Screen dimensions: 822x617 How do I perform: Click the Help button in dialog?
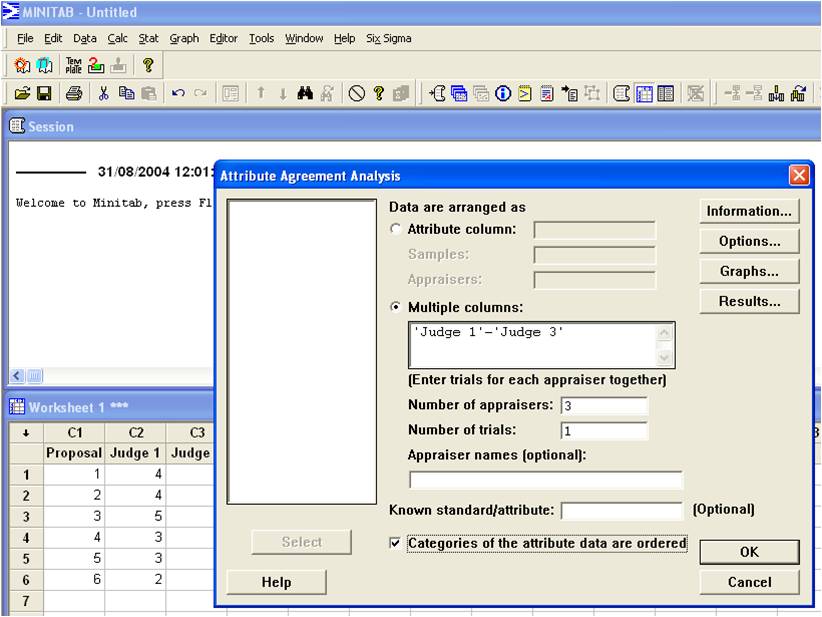click(276, 582)
